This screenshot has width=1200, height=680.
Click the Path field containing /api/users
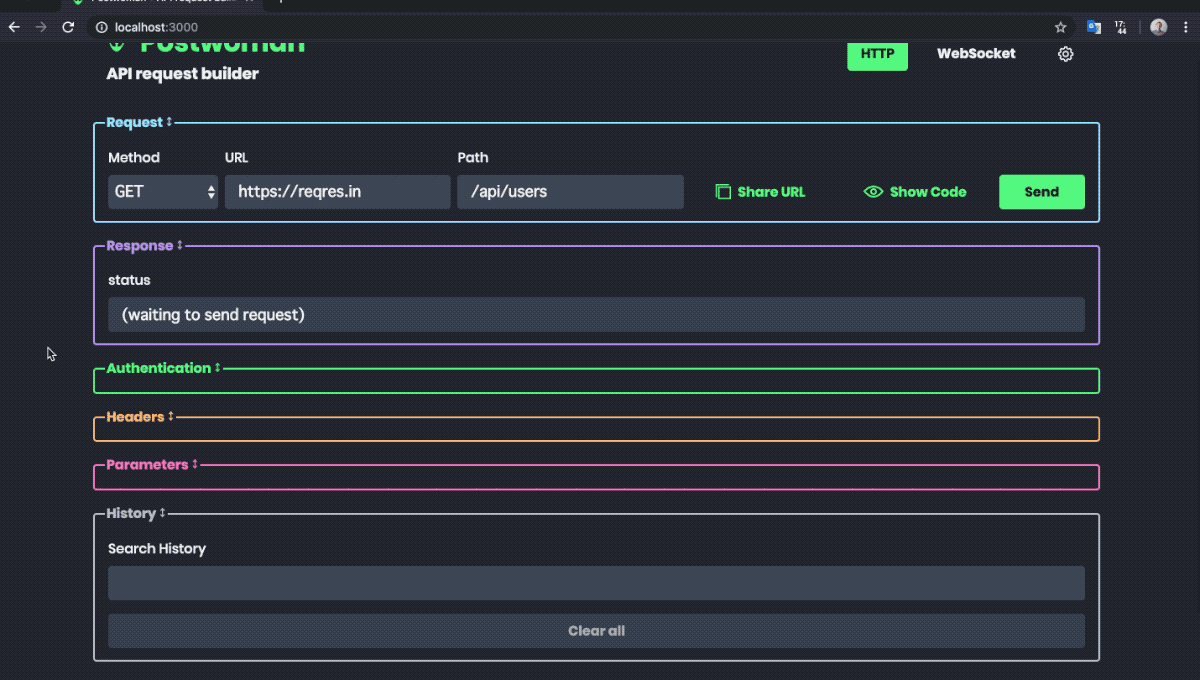pos(571,192)
